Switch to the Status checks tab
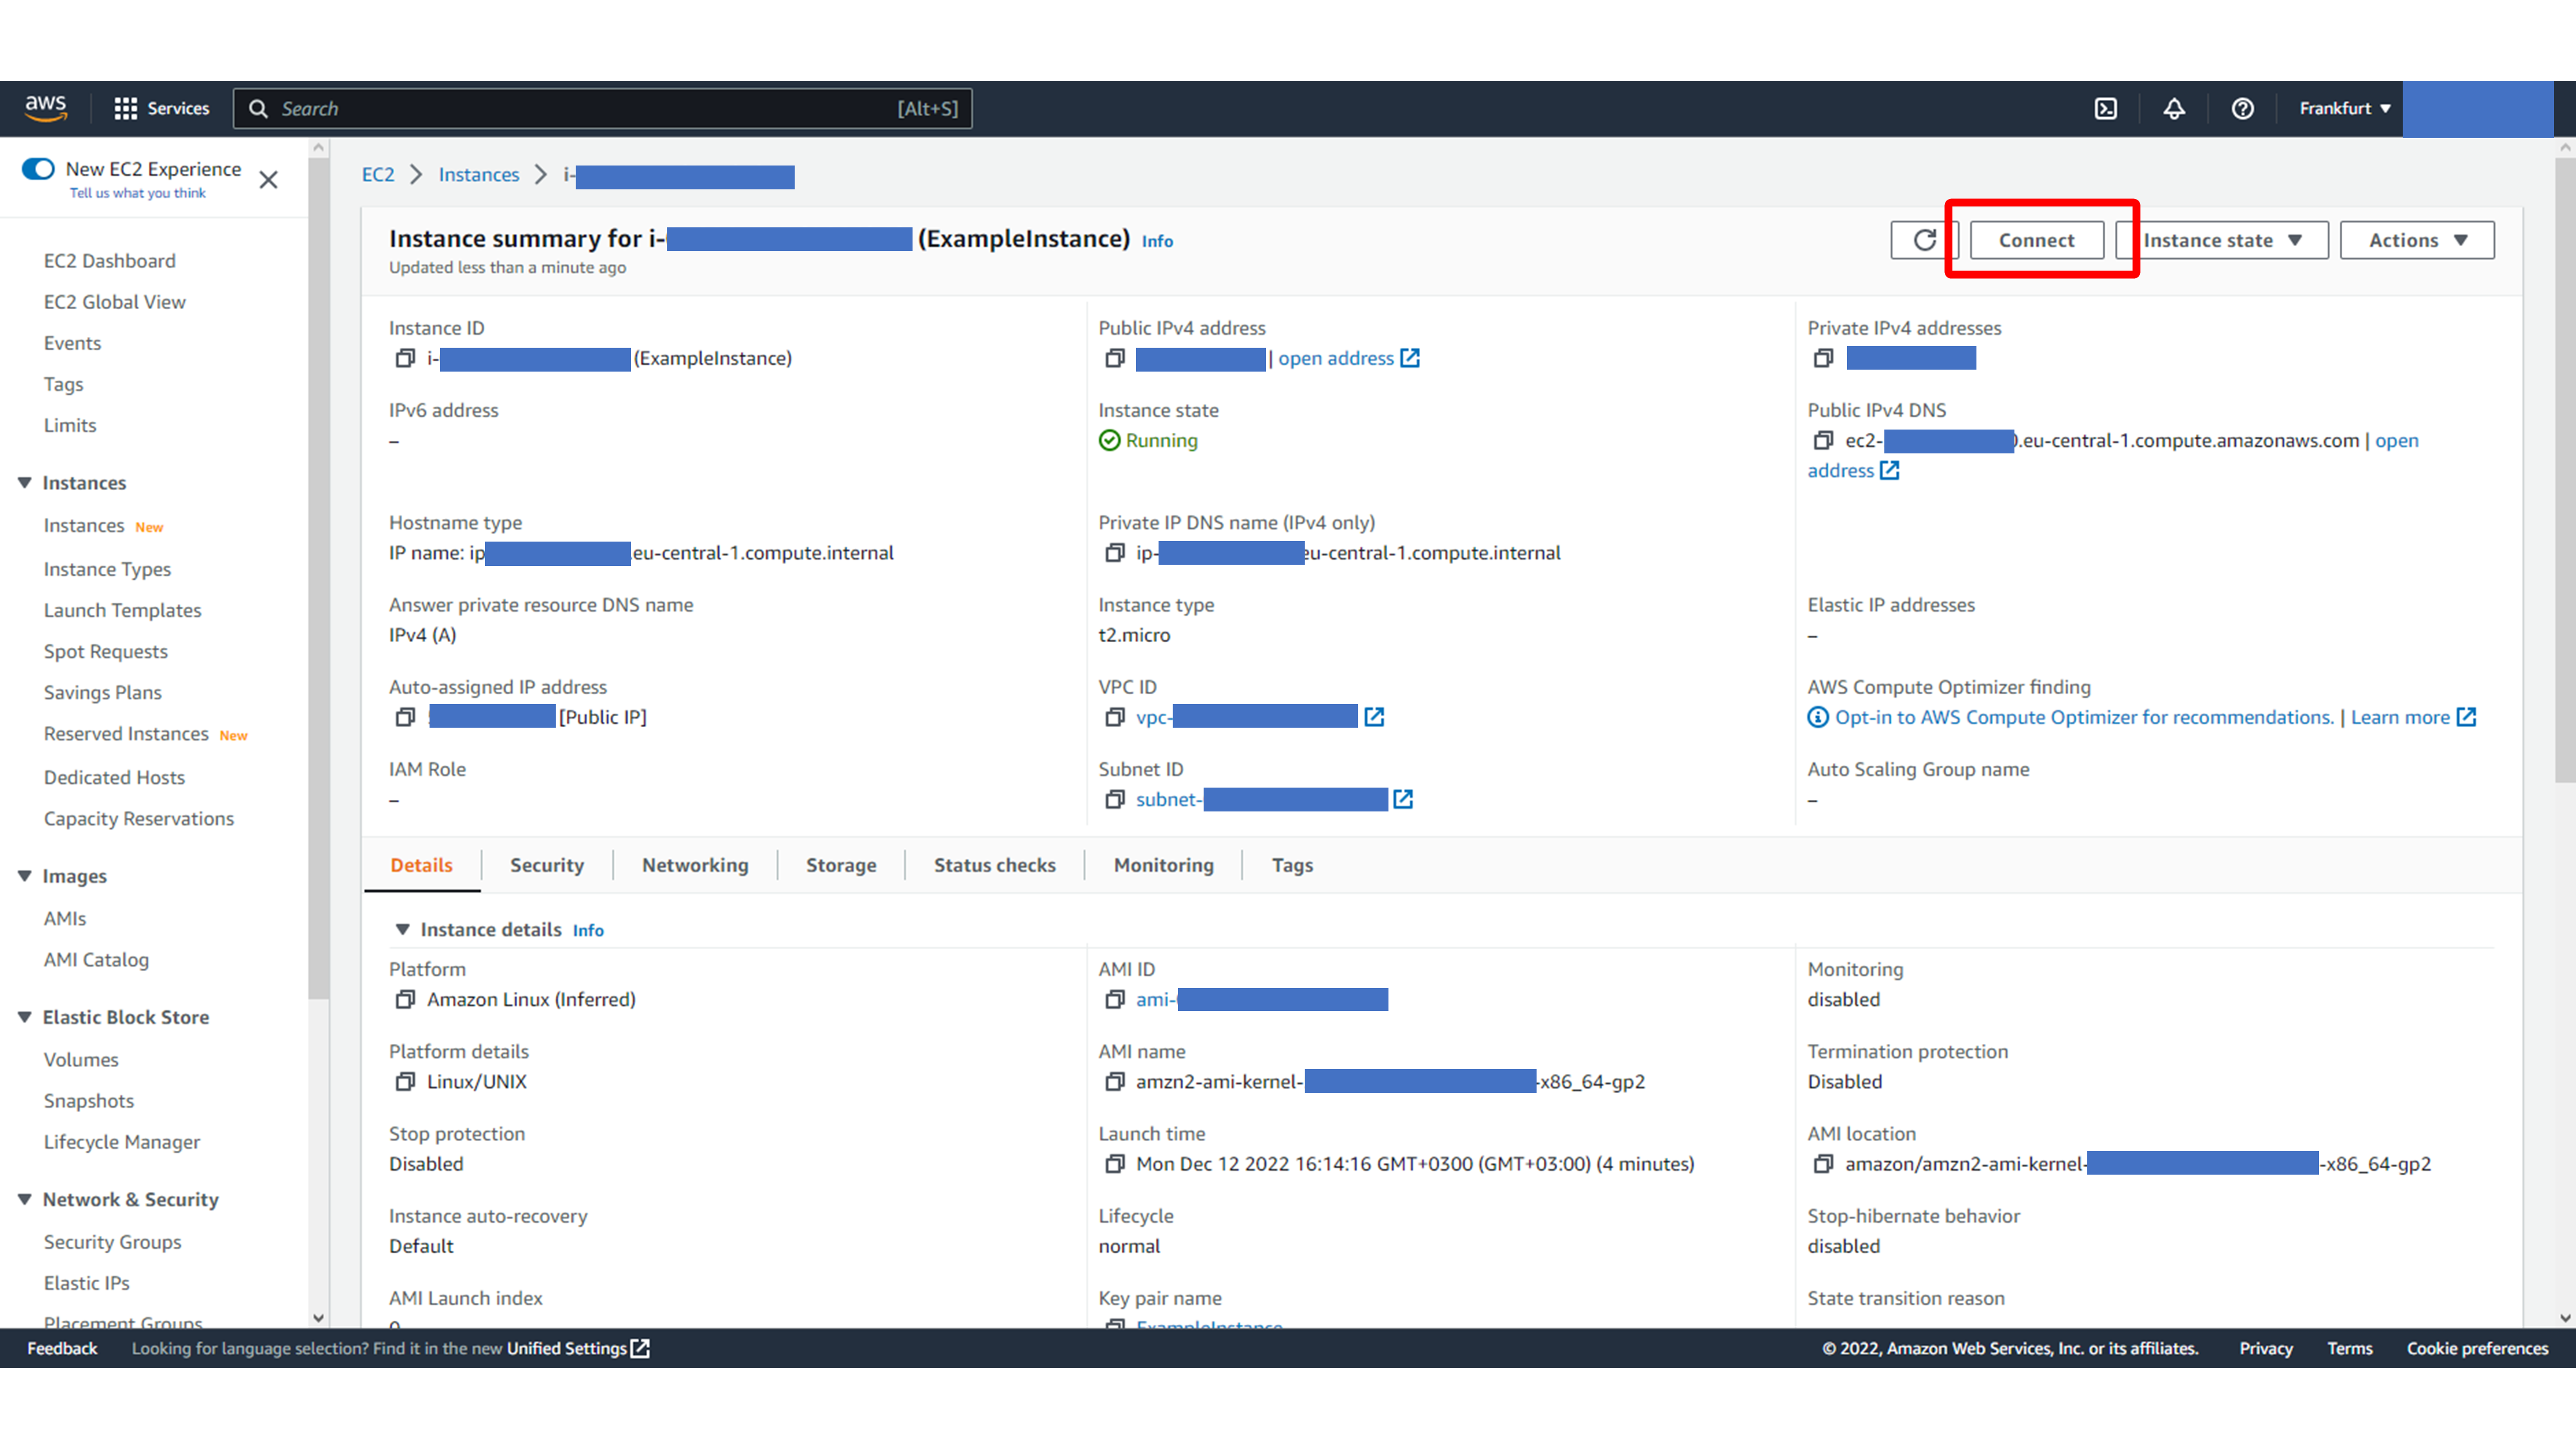The height and width of the screenshot is (1449, 2576). tap(995, 865)
